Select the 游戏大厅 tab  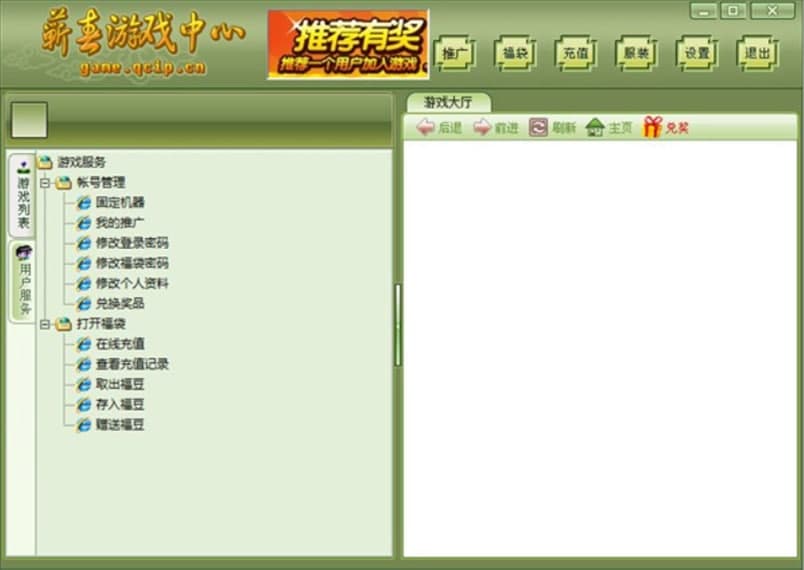coord(448,103)
